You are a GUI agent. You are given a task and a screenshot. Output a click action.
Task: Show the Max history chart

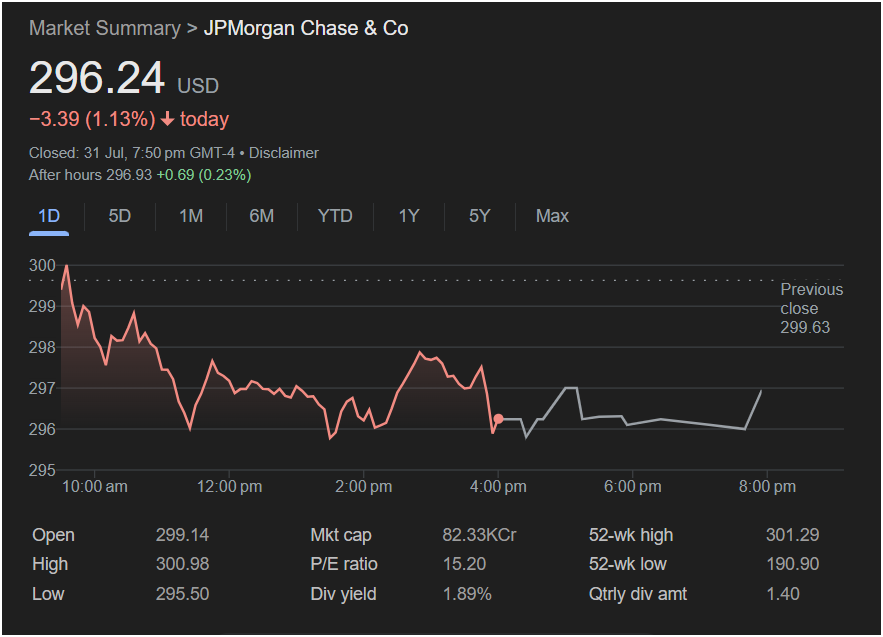tap(552, 216)
